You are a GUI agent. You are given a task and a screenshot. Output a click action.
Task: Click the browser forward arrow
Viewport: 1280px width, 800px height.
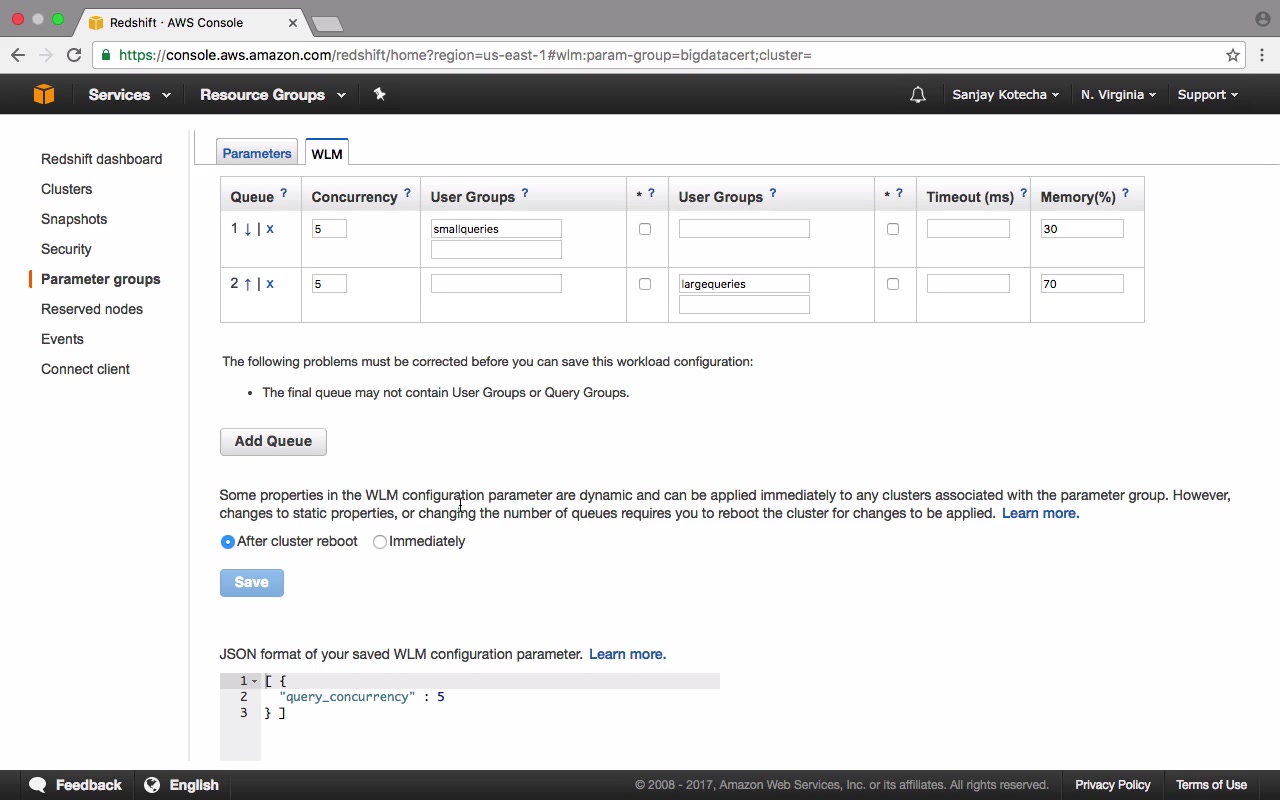coord(45,55)
